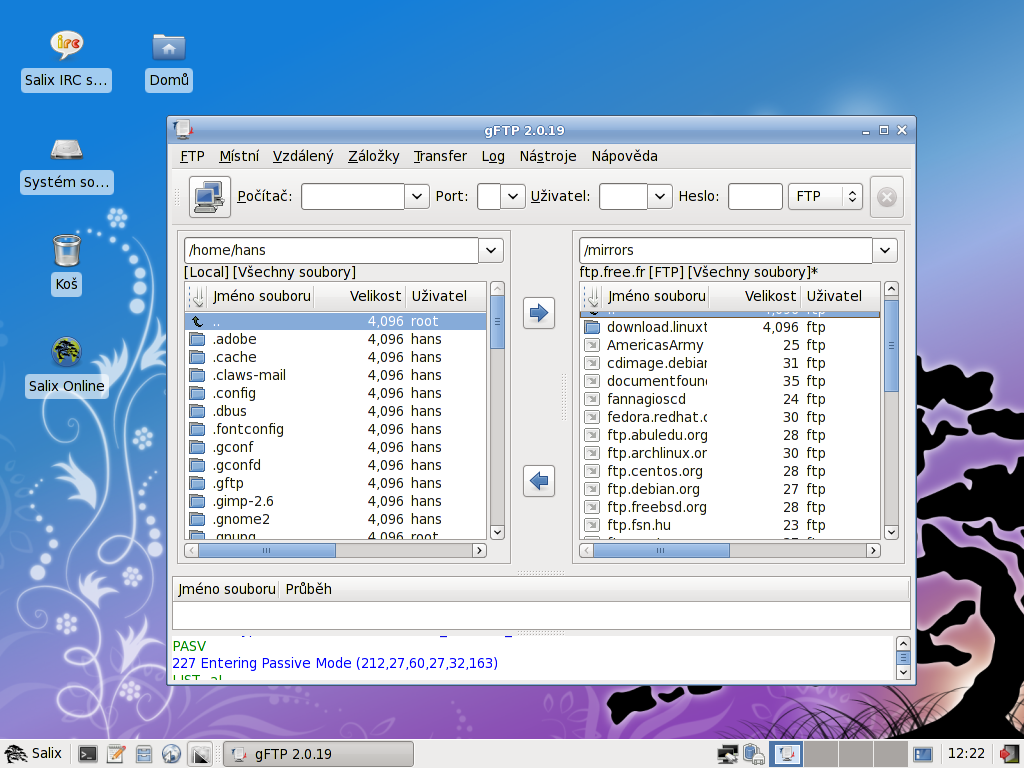Select the ftp.debian.org remote entry
The width and height of the screenshot is (1024, 768).
730,489
